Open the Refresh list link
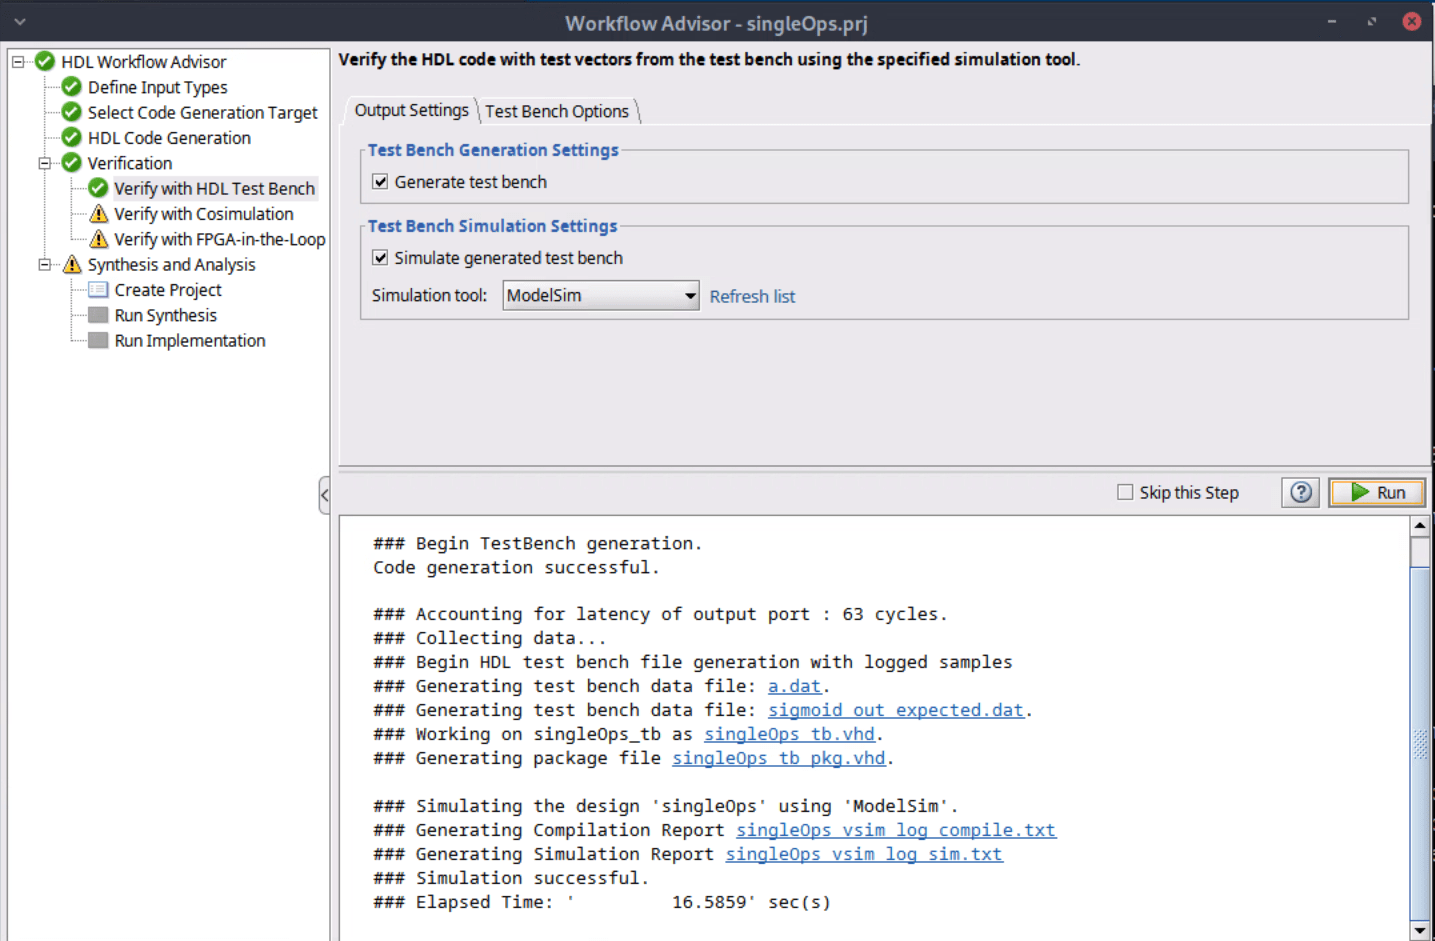1435x941 pixels. click(752, 296)
